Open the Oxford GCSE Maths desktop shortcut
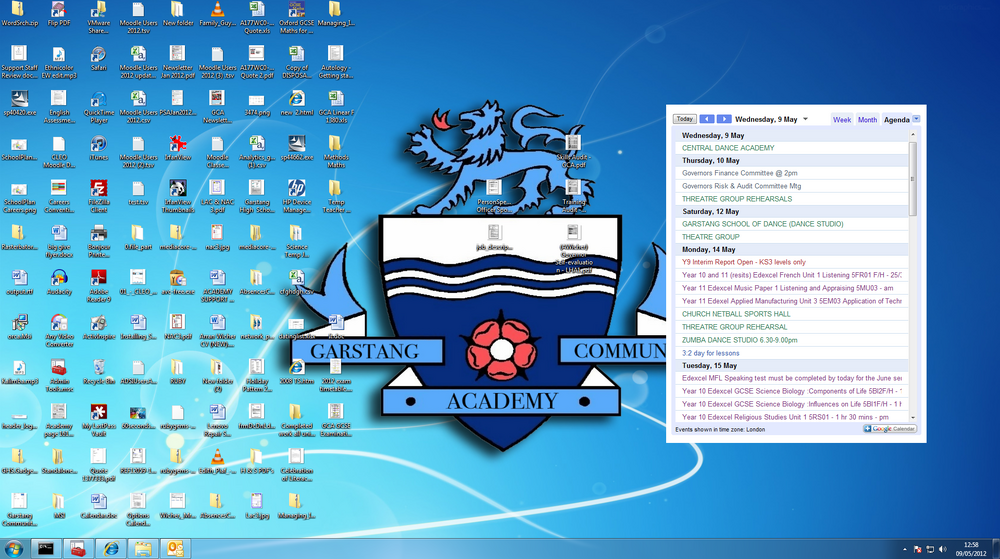Image resolution: width=1000 pixels, height=559 pixels. [x=297, y=17]
